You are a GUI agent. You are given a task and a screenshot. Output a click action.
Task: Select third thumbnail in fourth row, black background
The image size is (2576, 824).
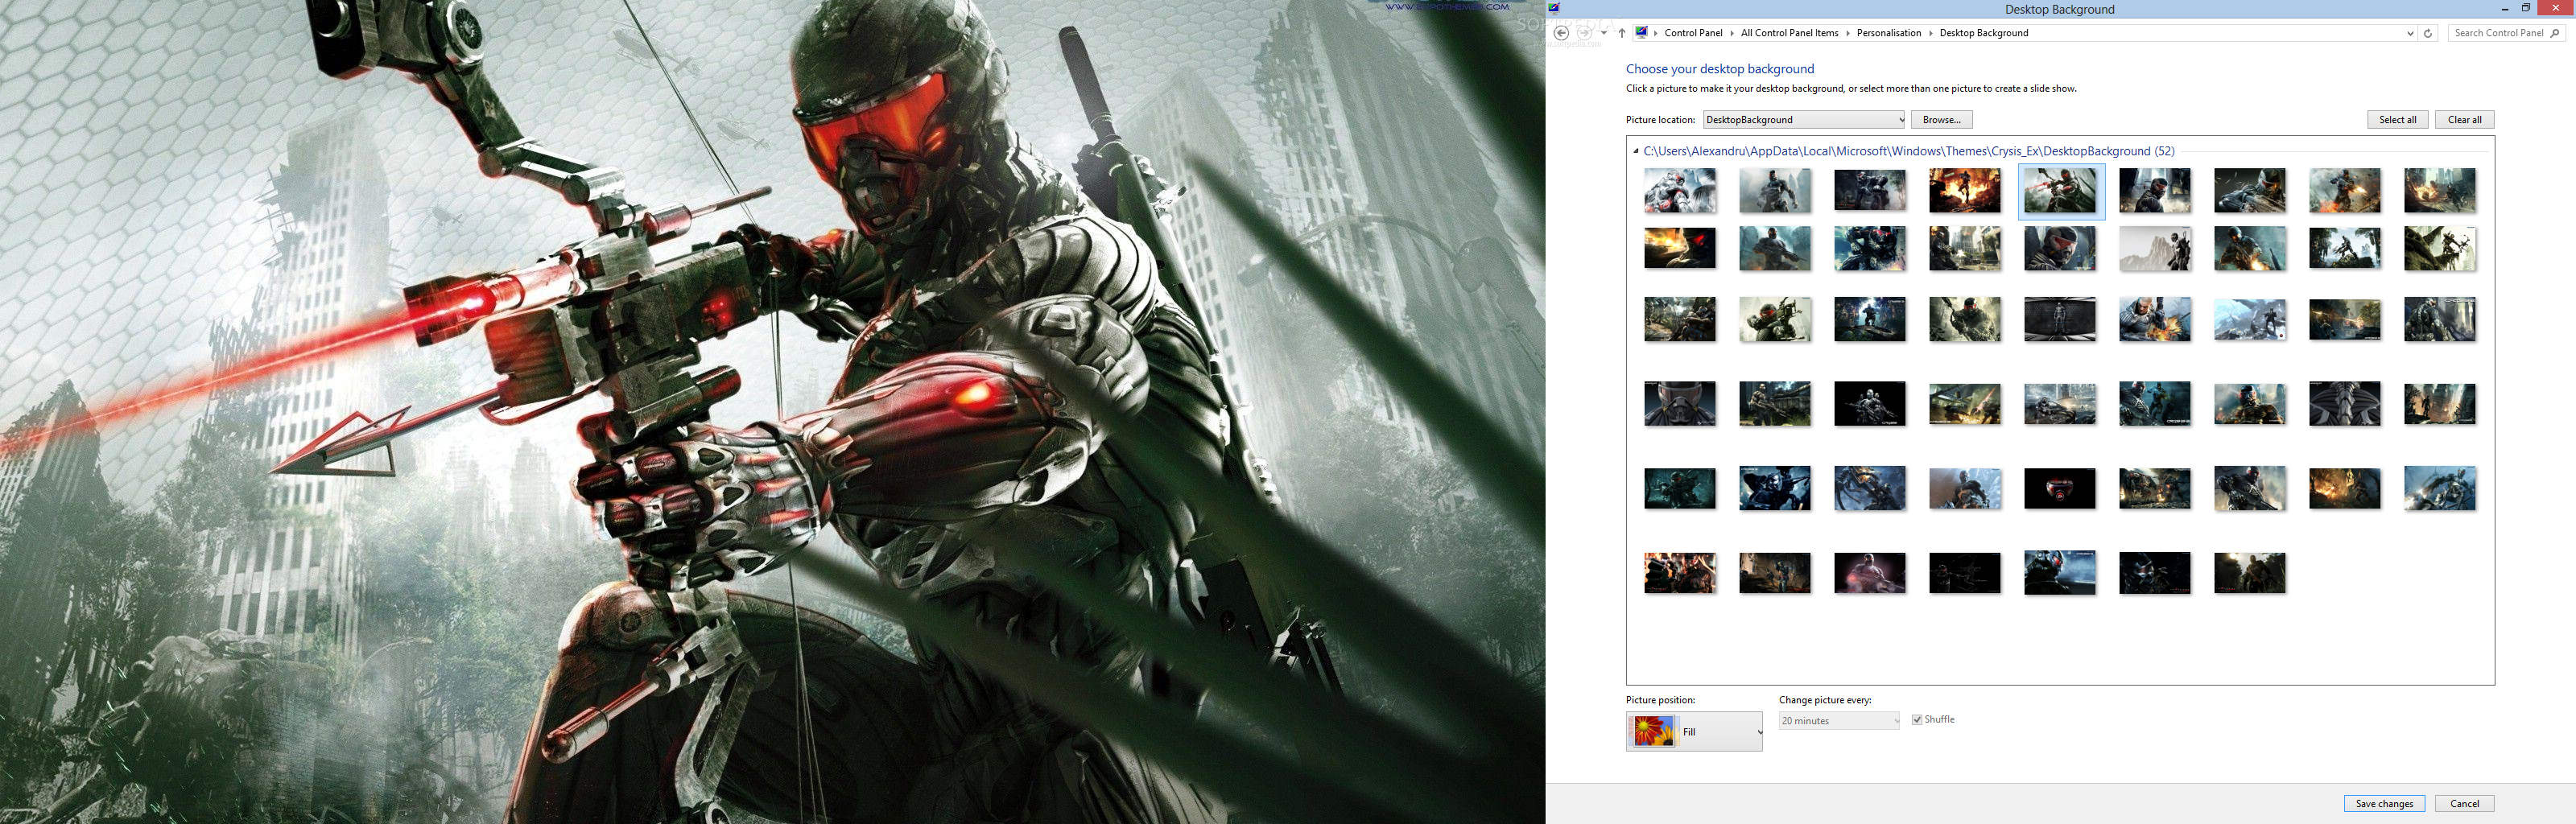[x=1870, y=404]
